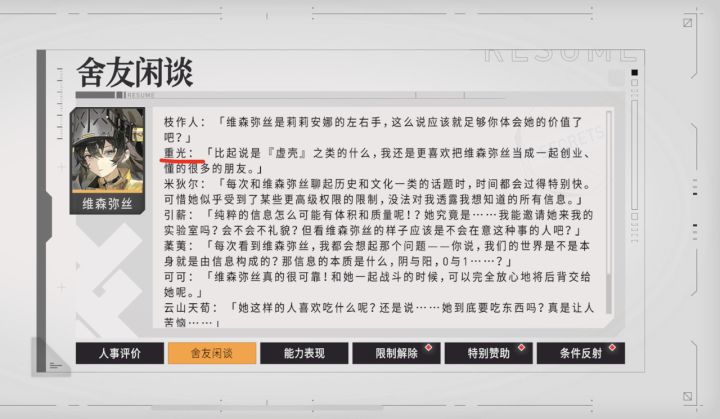Go to the 特别赞助 tab
The width and height of the screenshot is (720, 419).
pyautogui.click(x=489, y=353)
